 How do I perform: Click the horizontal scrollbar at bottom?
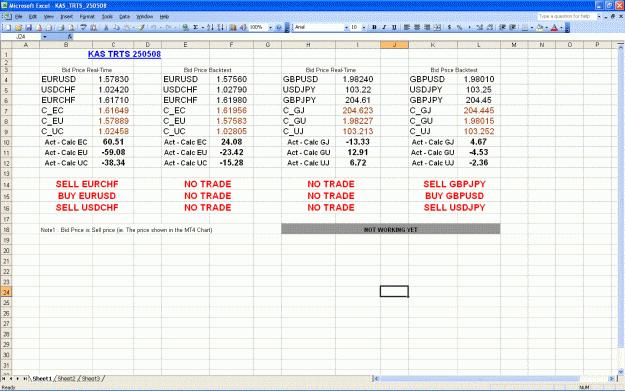(x=493, y=379)
